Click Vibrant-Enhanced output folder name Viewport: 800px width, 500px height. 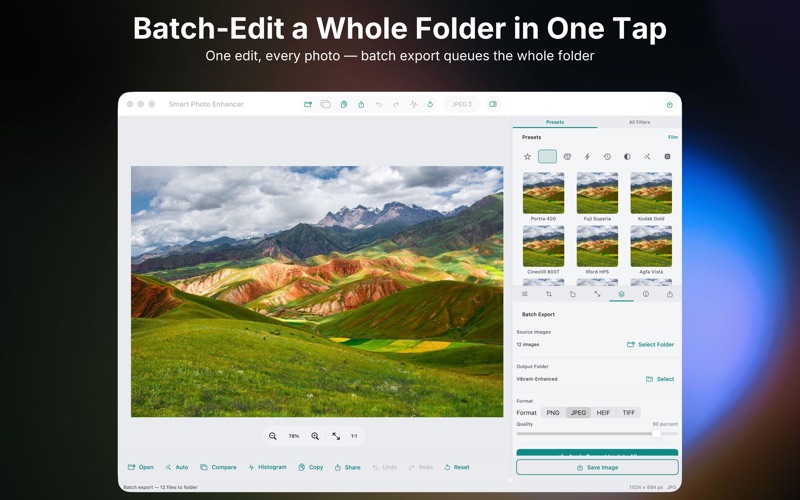click(537, 379)
